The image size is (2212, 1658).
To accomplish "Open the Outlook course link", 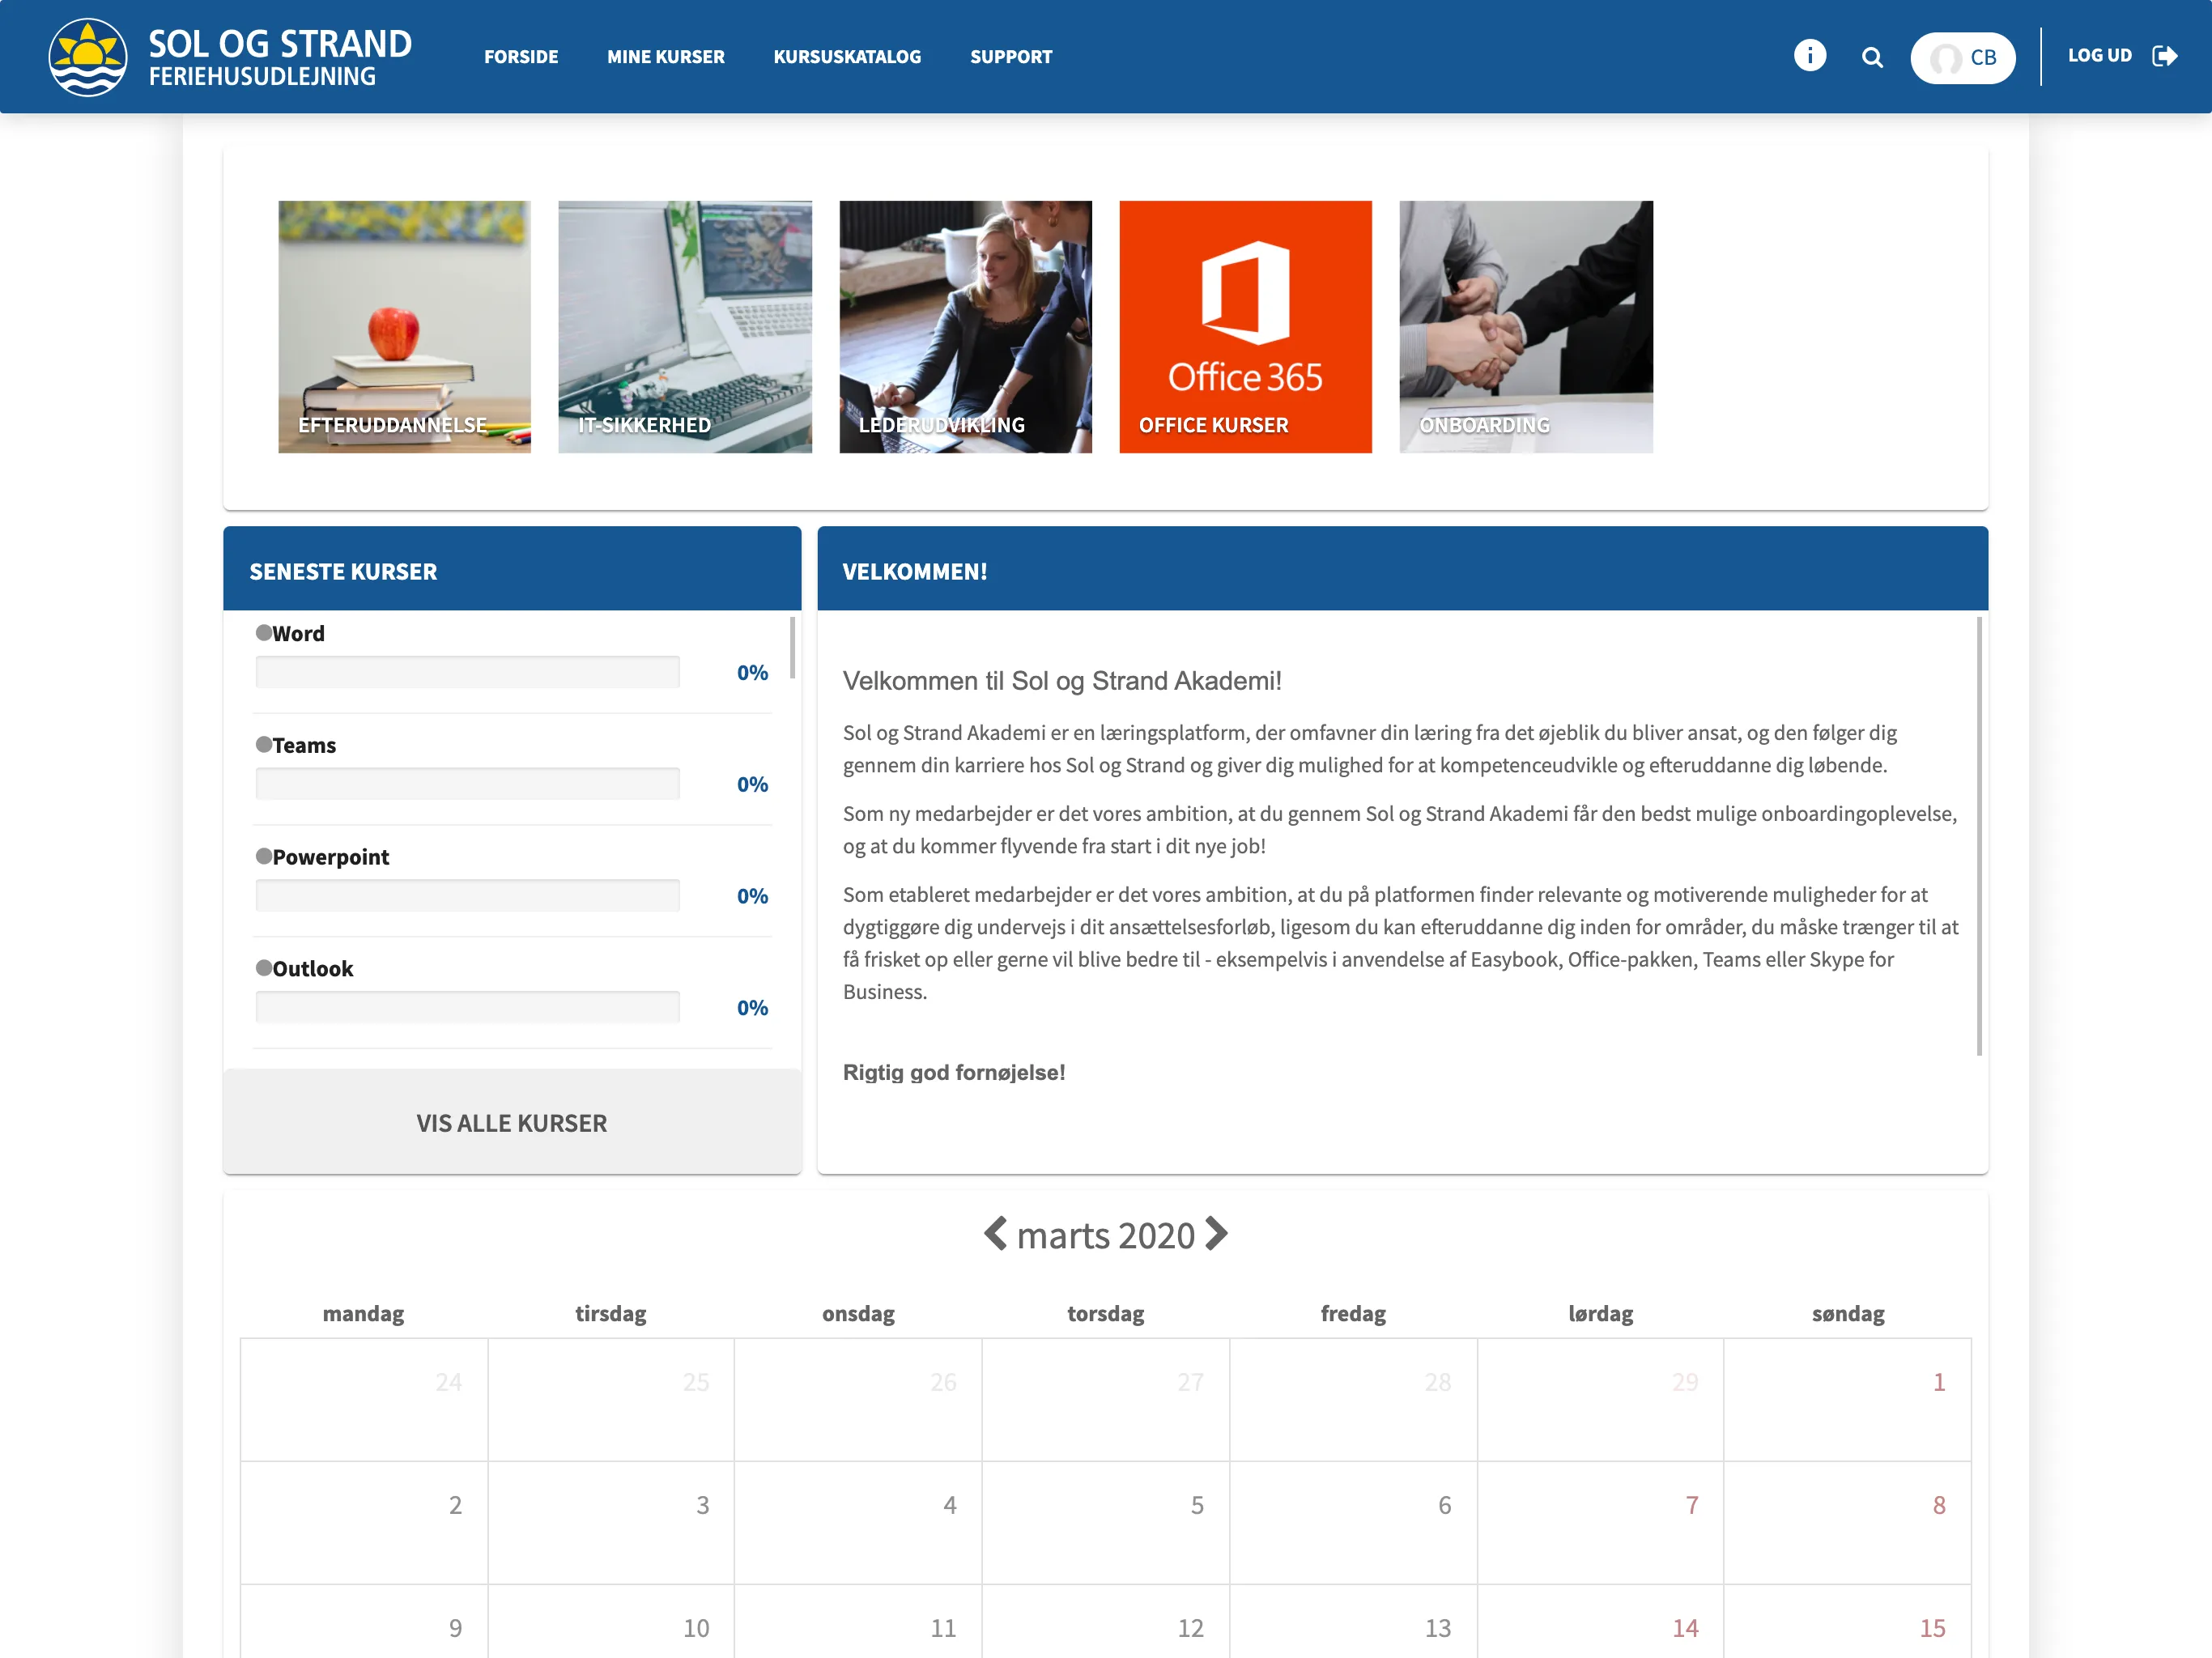I will (313, 970).
